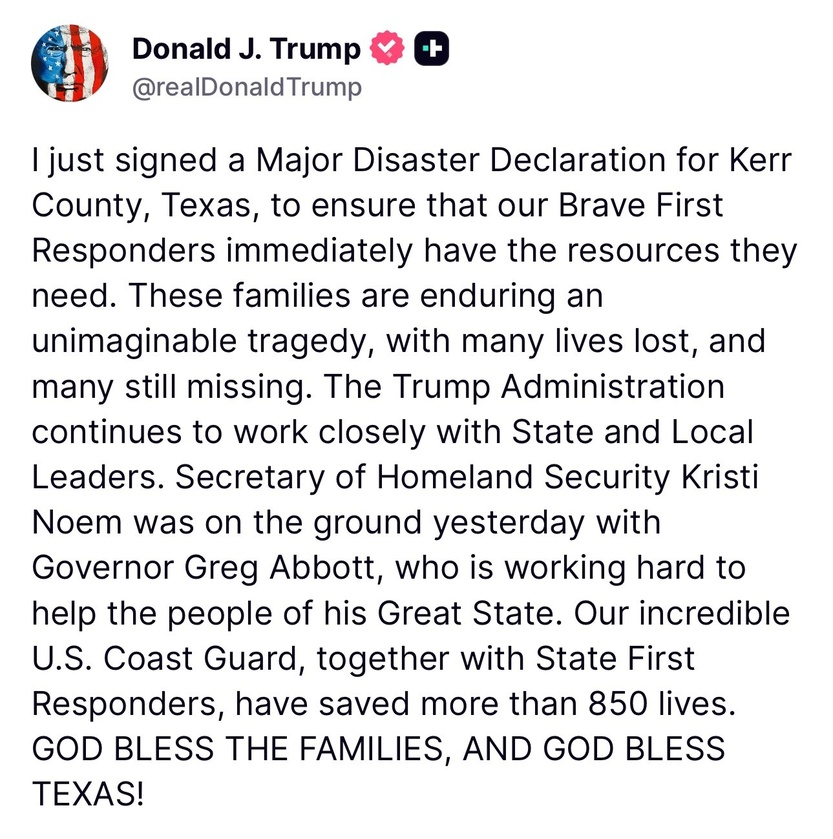This screenshot has height=839, width=833.
Task: Click the flag-painted profile avatar
Action: [70, 63]
